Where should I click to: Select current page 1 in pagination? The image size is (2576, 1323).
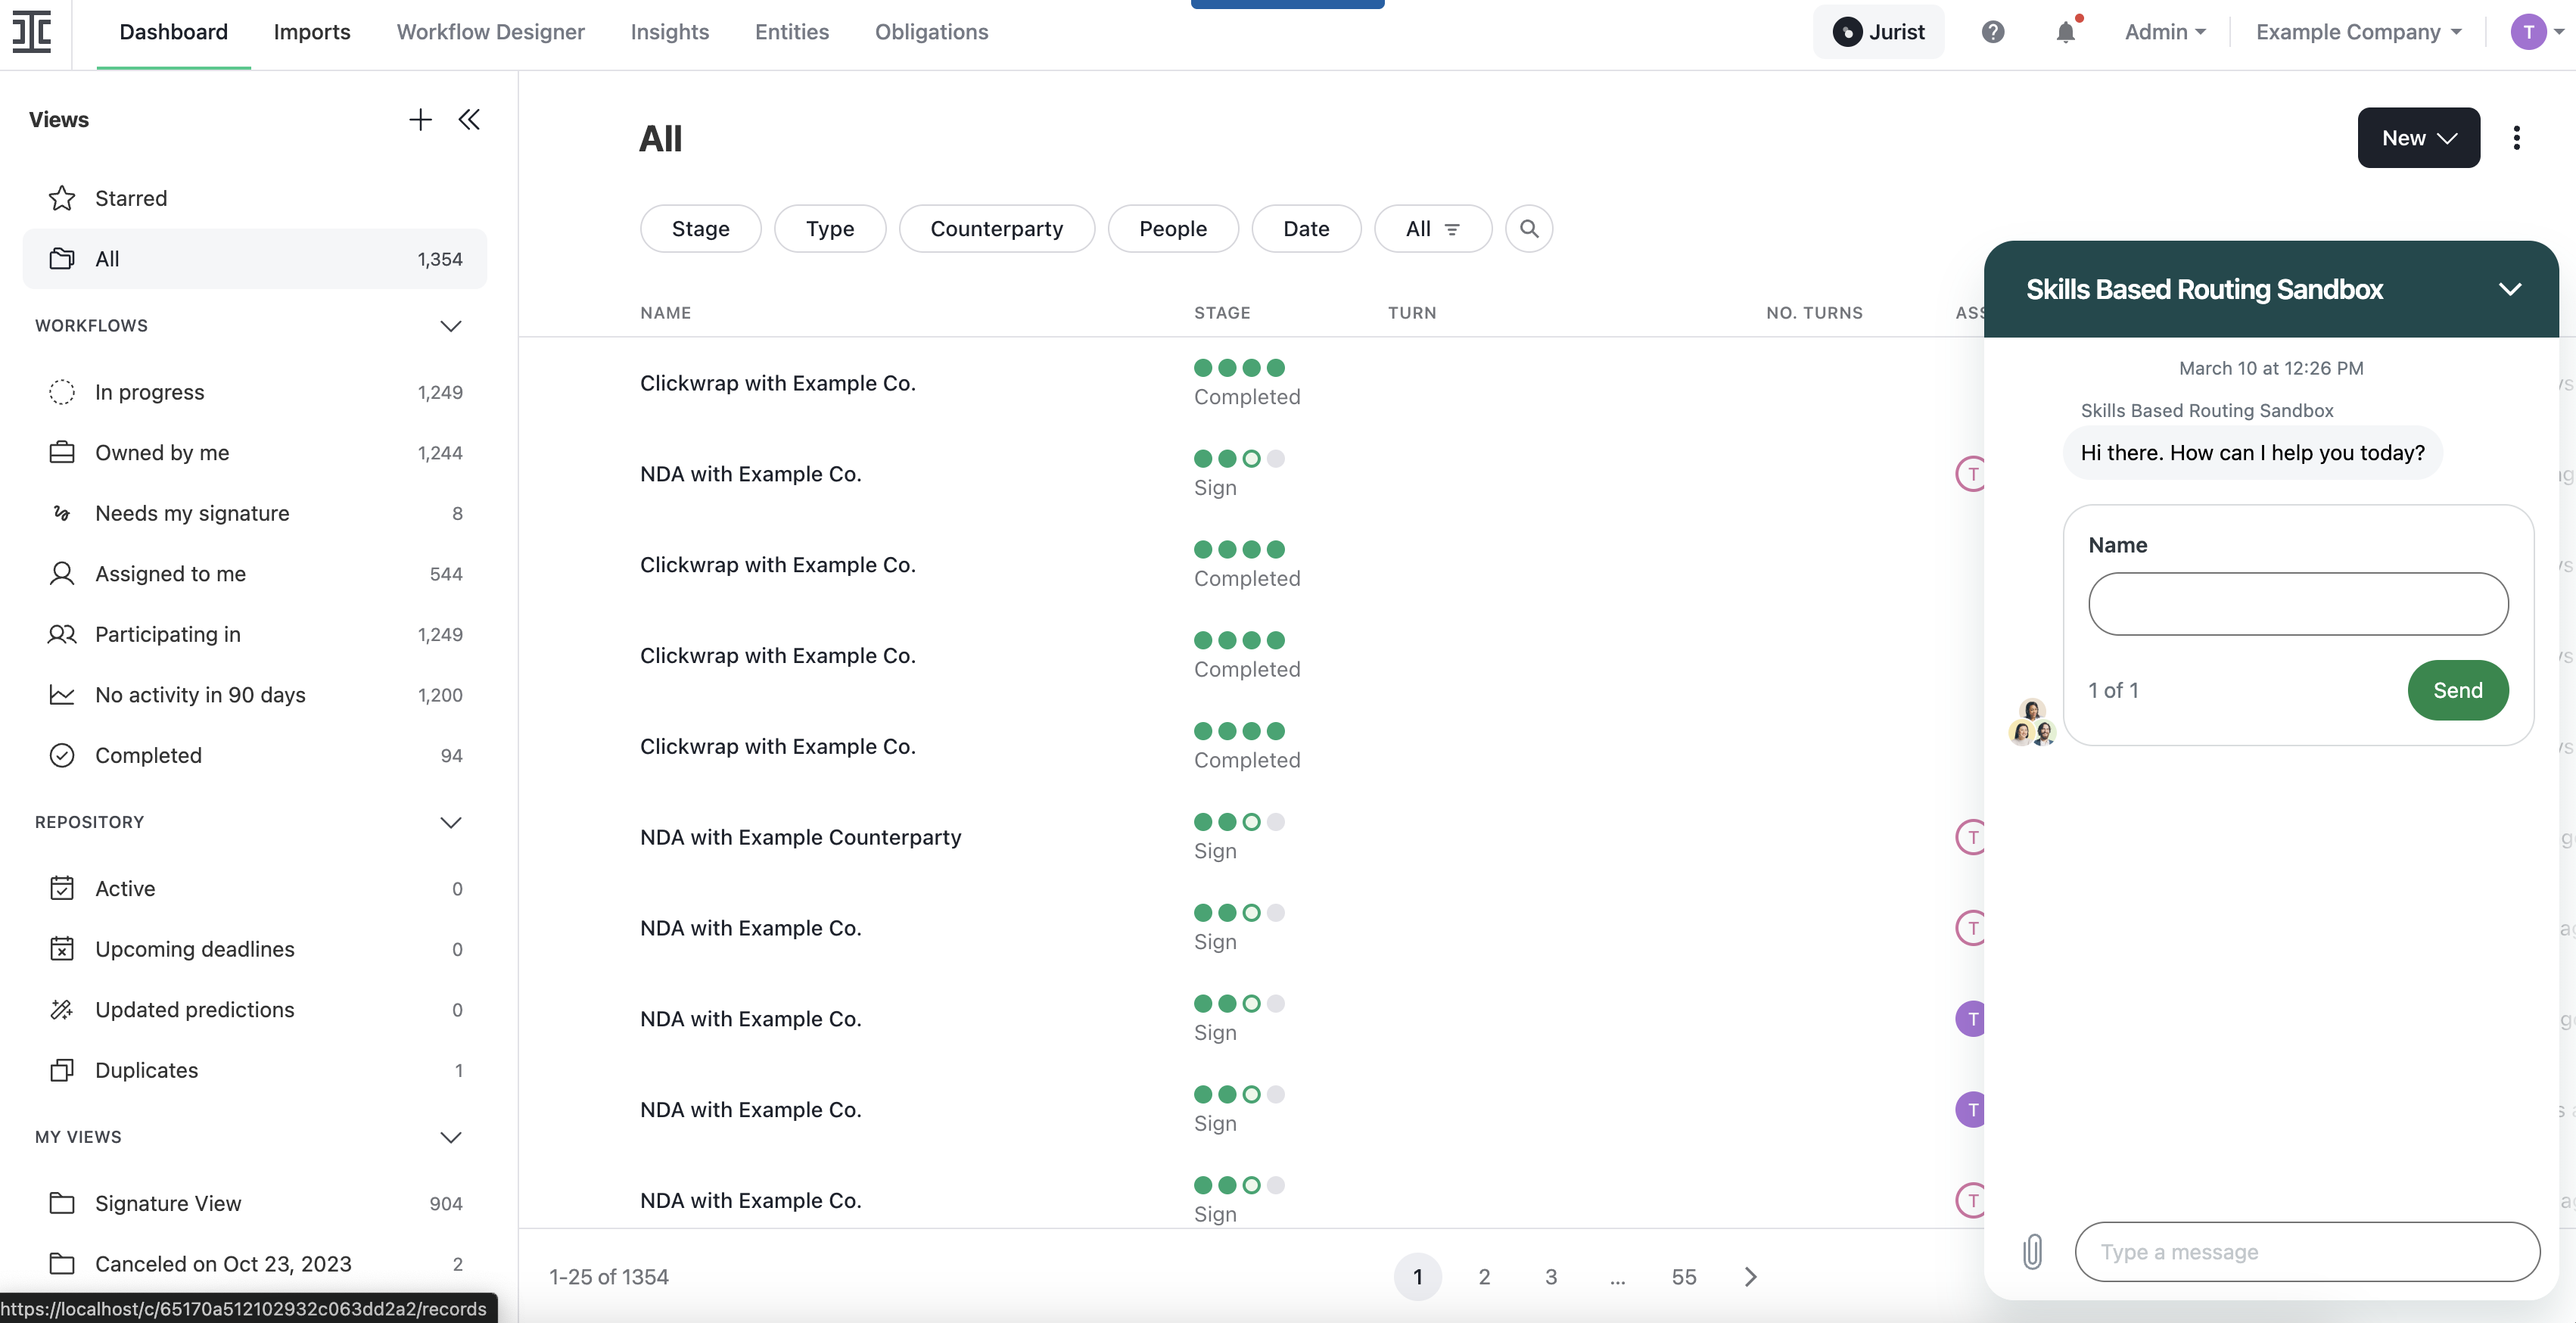[1417, 1277]
